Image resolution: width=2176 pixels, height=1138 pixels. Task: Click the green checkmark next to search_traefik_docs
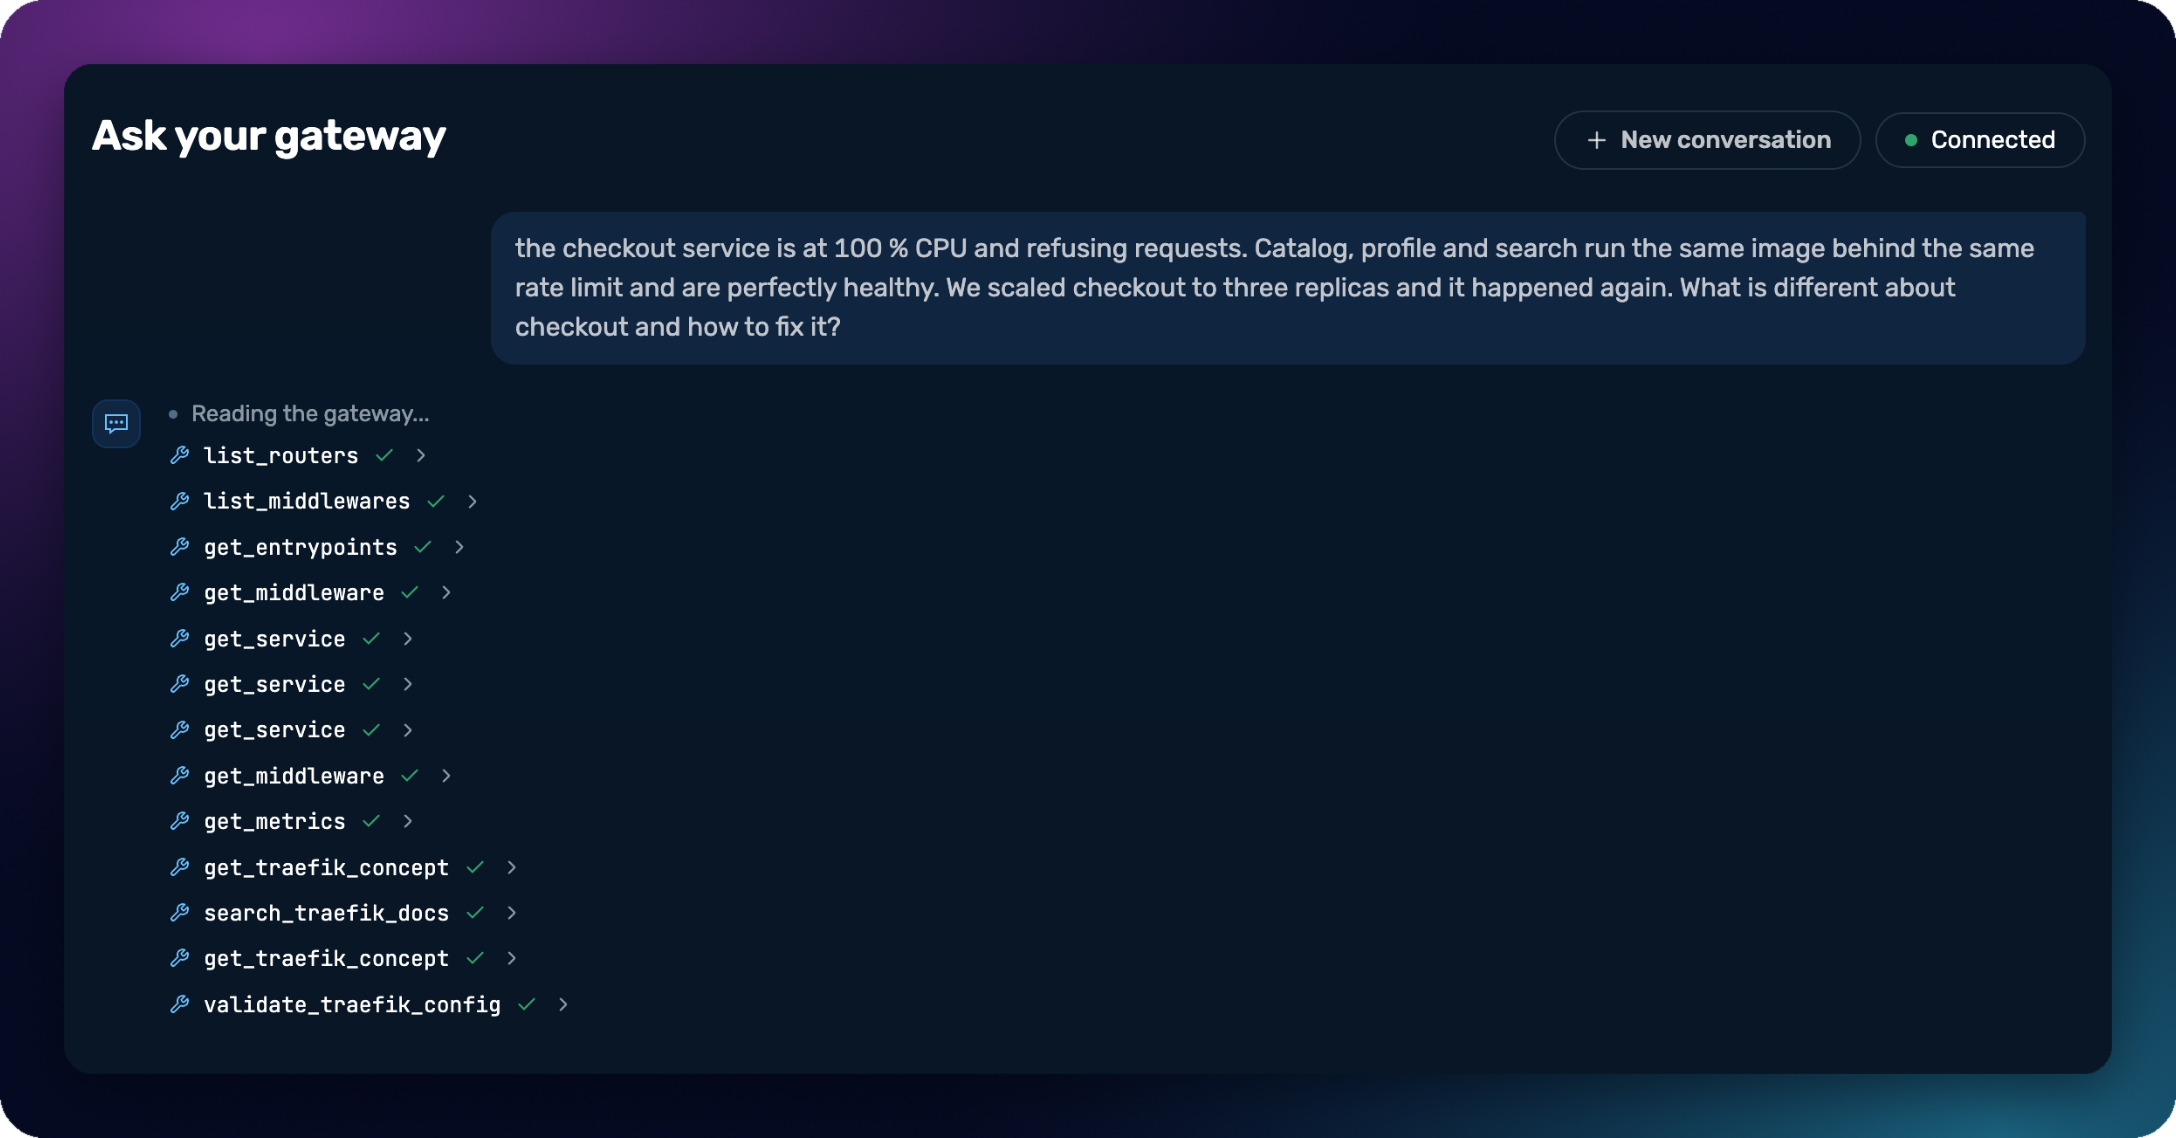475,913
